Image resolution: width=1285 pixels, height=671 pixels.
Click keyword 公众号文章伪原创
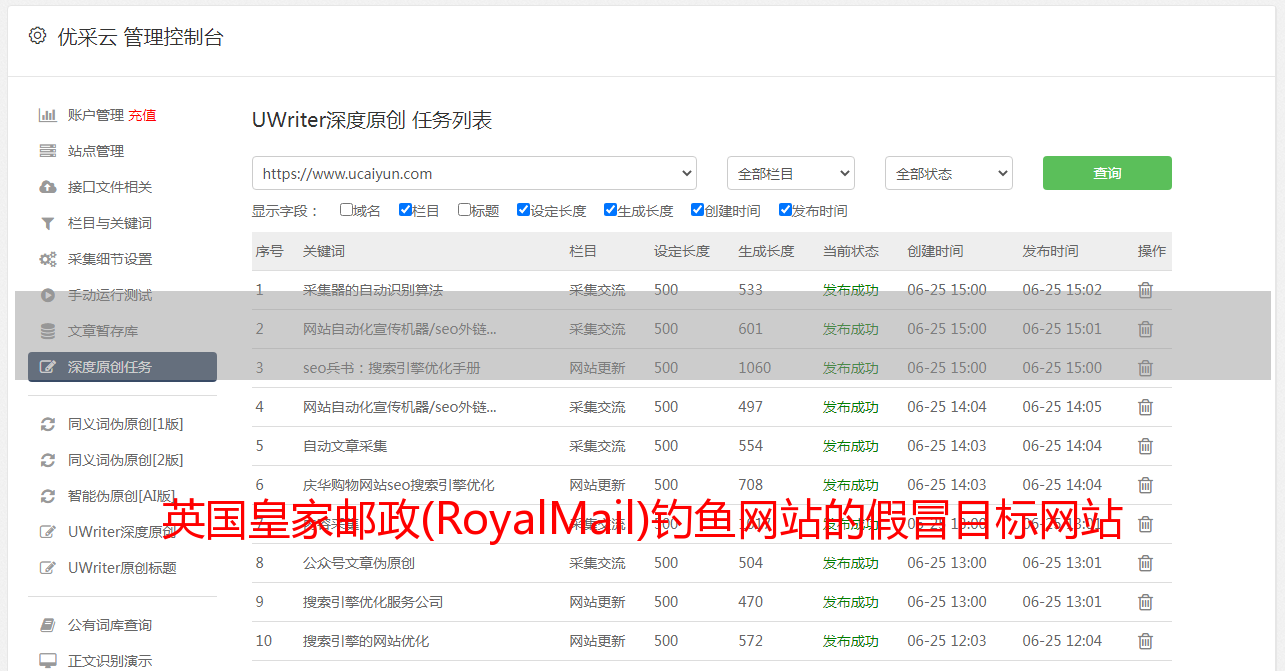pyautogui.click(x=359, y=563)
